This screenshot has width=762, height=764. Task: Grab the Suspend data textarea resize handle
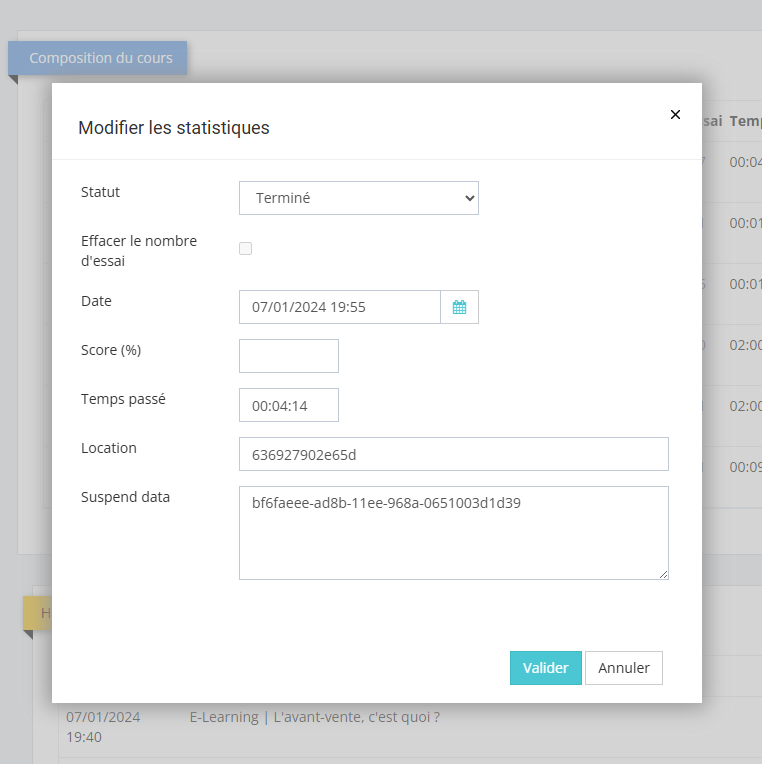pos(663,574)
